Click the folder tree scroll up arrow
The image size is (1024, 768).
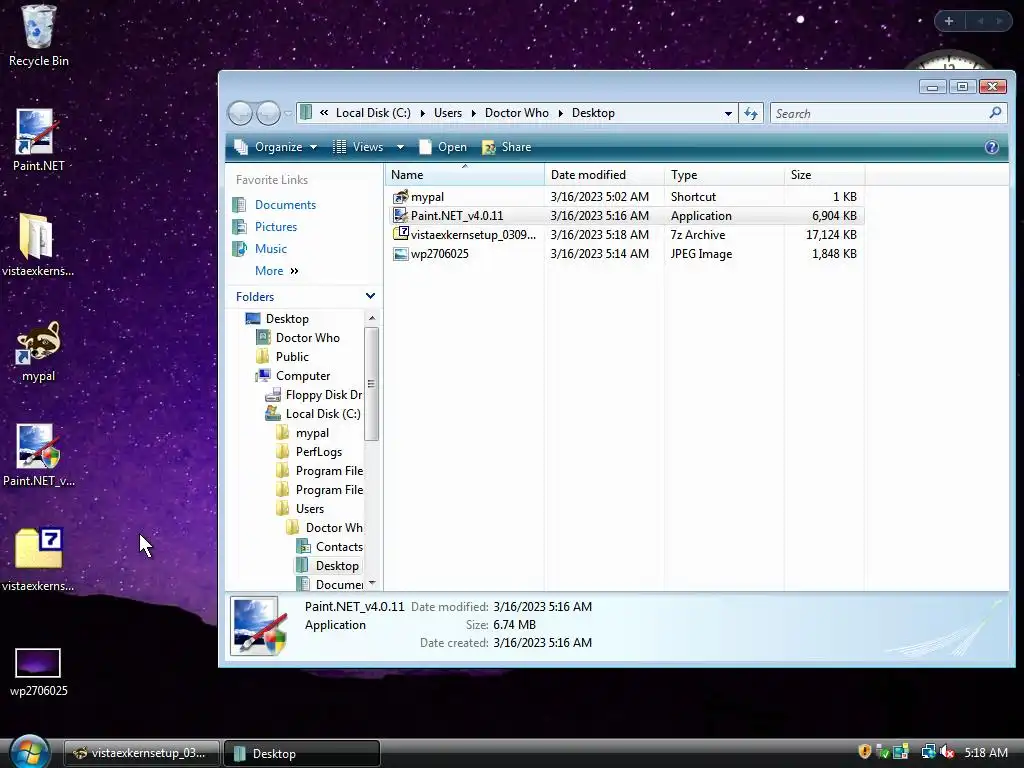coord(372,318)
